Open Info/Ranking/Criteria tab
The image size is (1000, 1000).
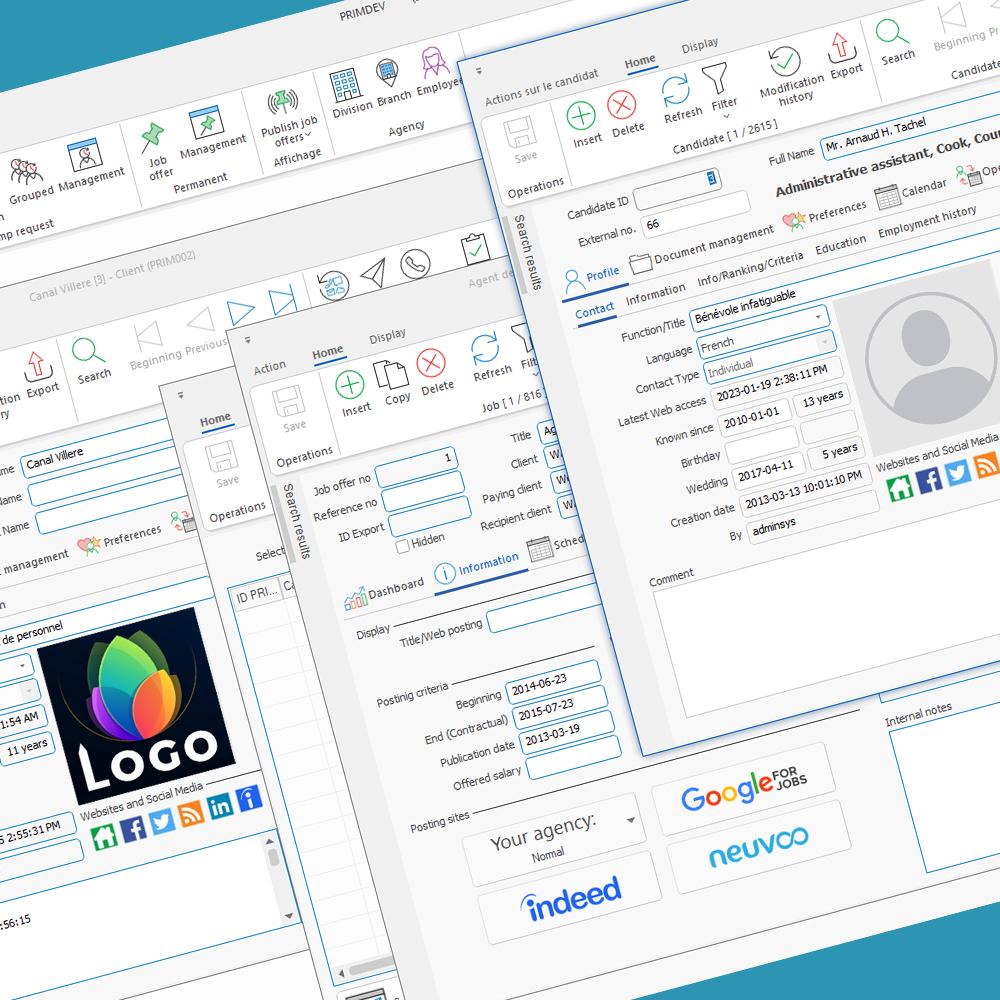click(750, 270)
